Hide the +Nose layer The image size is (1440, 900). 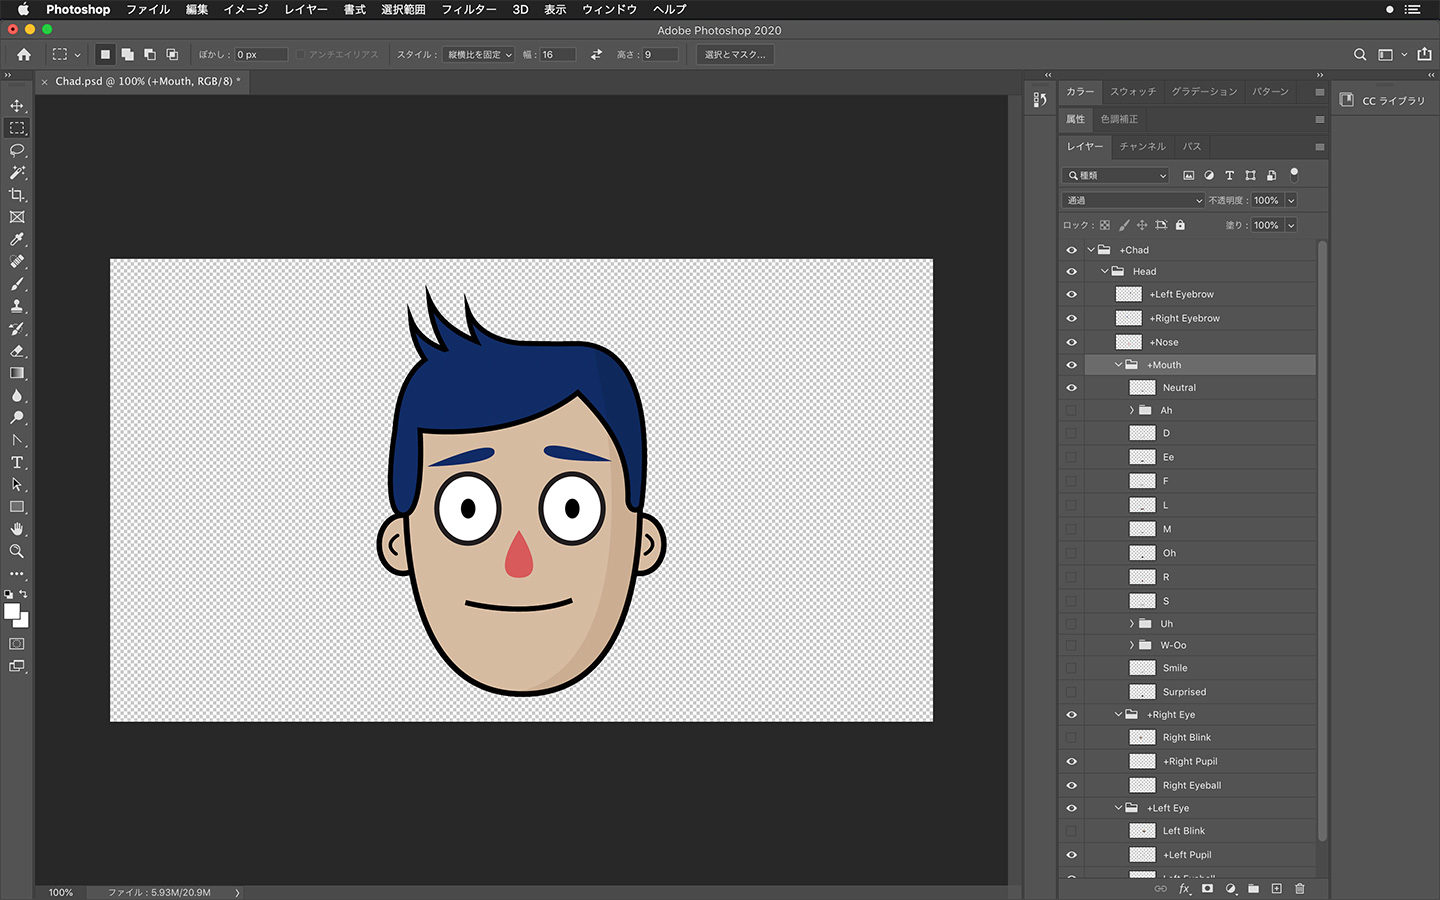tap(1071, 342)
